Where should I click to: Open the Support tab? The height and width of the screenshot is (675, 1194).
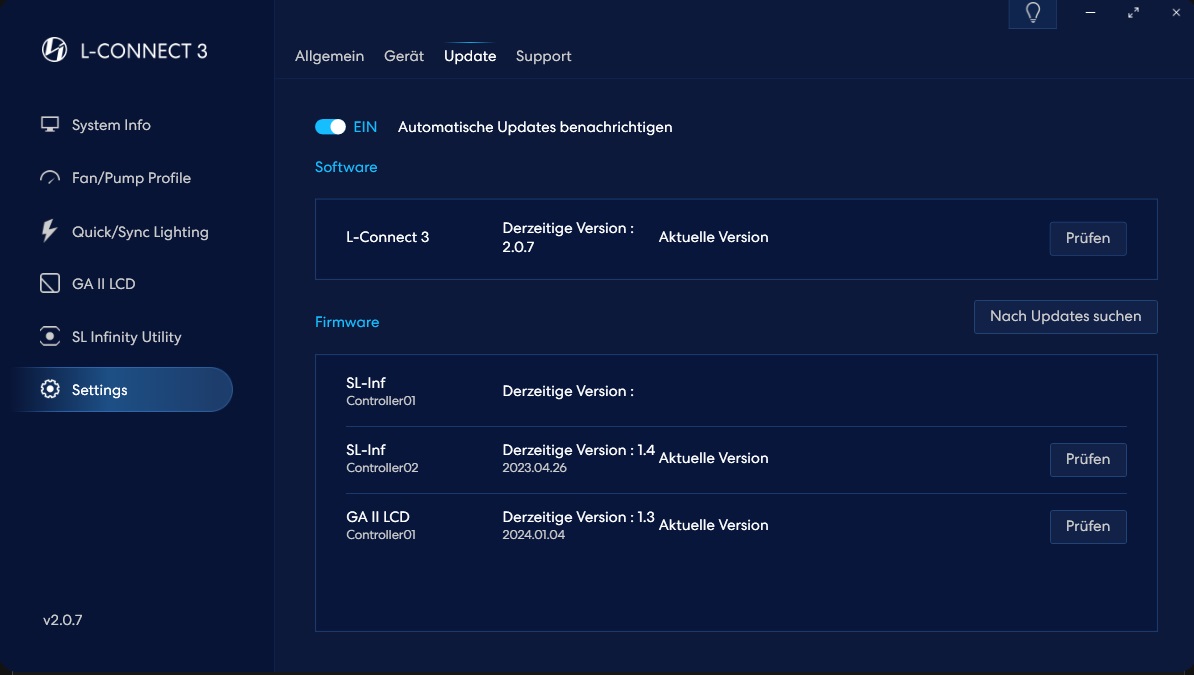(543, 56)
